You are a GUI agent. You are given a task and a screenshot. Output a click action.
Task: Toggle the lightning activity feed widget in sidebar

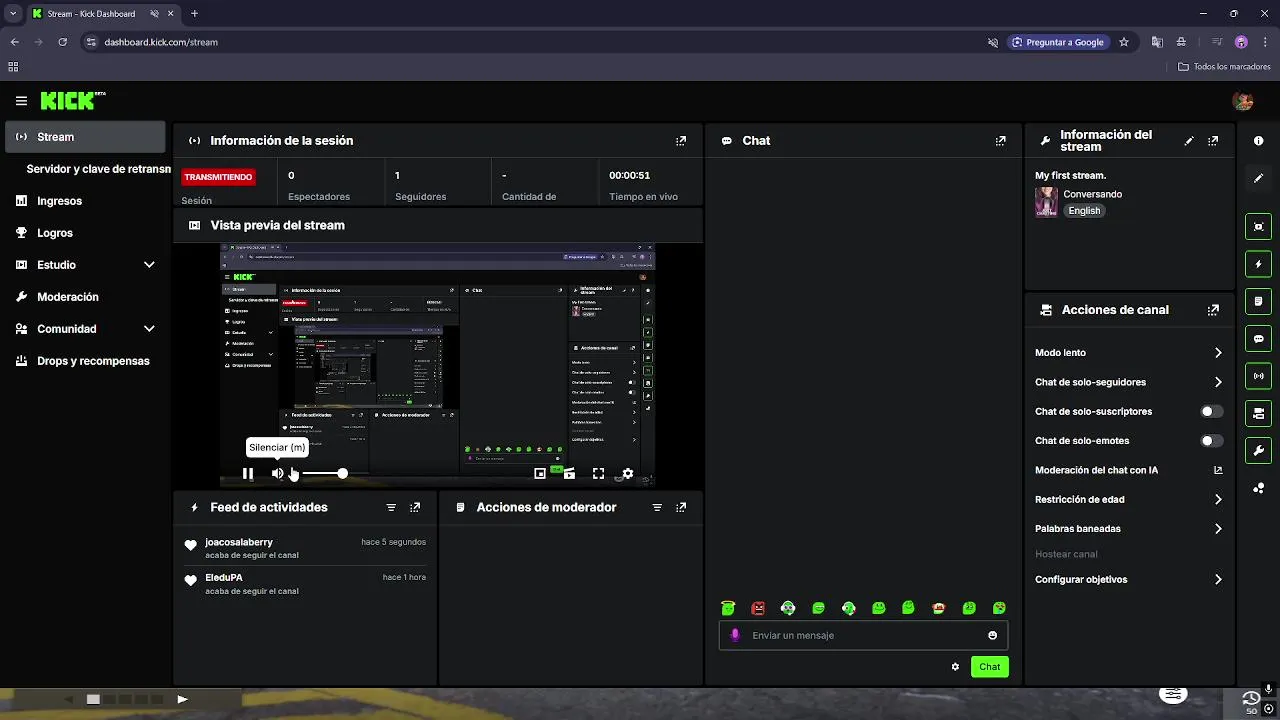(1258, 264)
